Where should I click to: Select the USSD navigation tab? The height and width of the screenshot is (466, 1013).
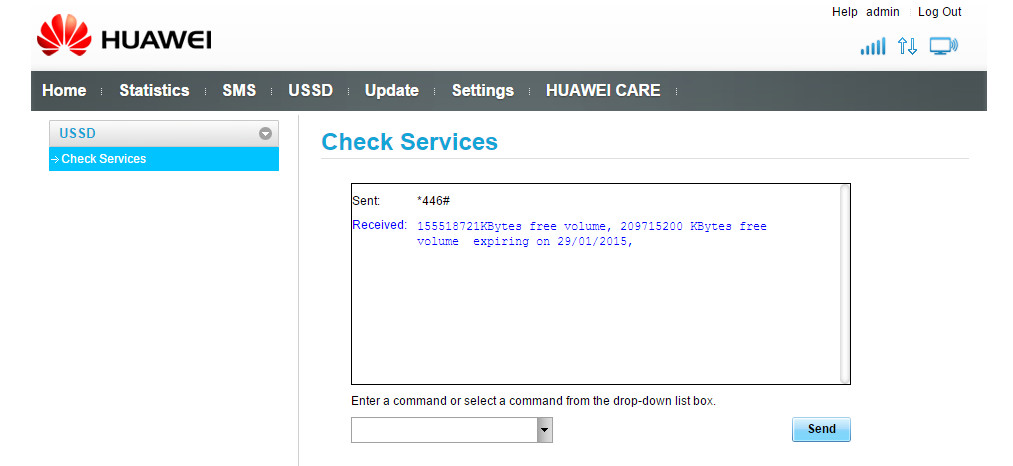click(310, 91)
